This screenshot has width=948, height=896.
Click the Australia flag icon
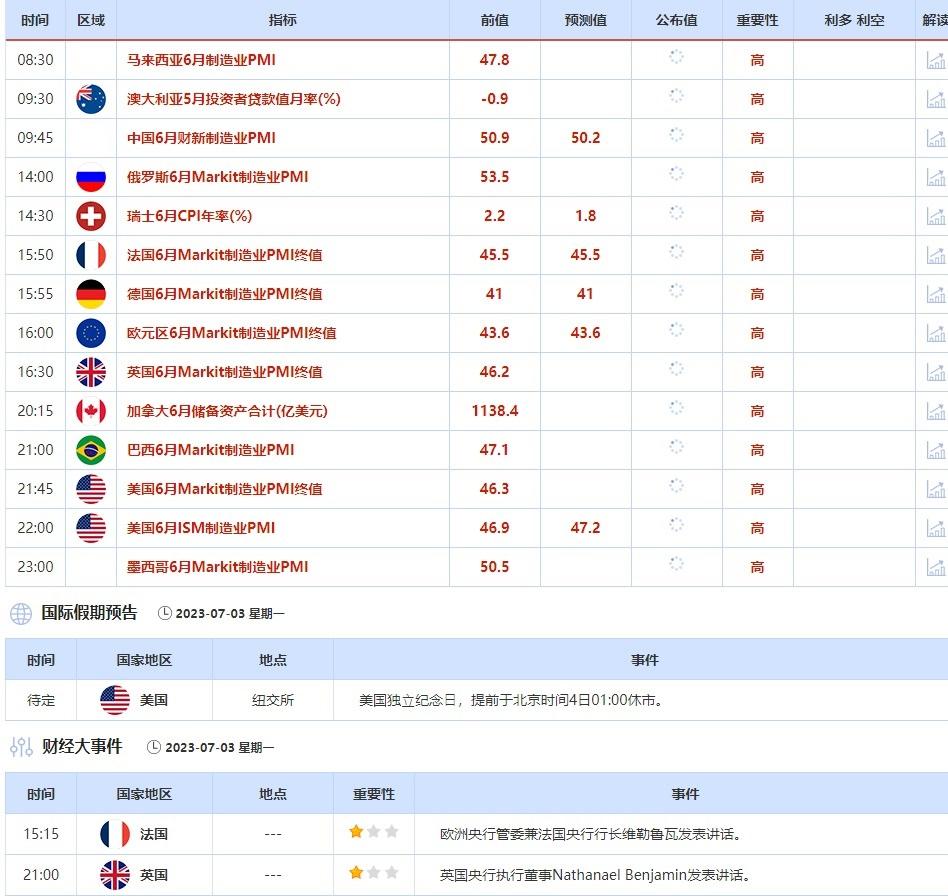(91, 99)
